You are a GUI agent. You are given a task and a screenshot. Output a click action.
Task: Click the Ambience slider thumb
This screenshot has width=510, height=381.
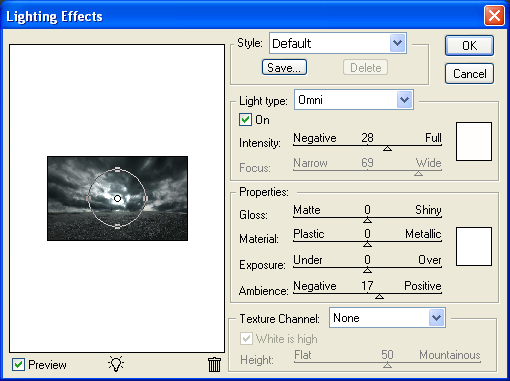click(x=379, y=296)
